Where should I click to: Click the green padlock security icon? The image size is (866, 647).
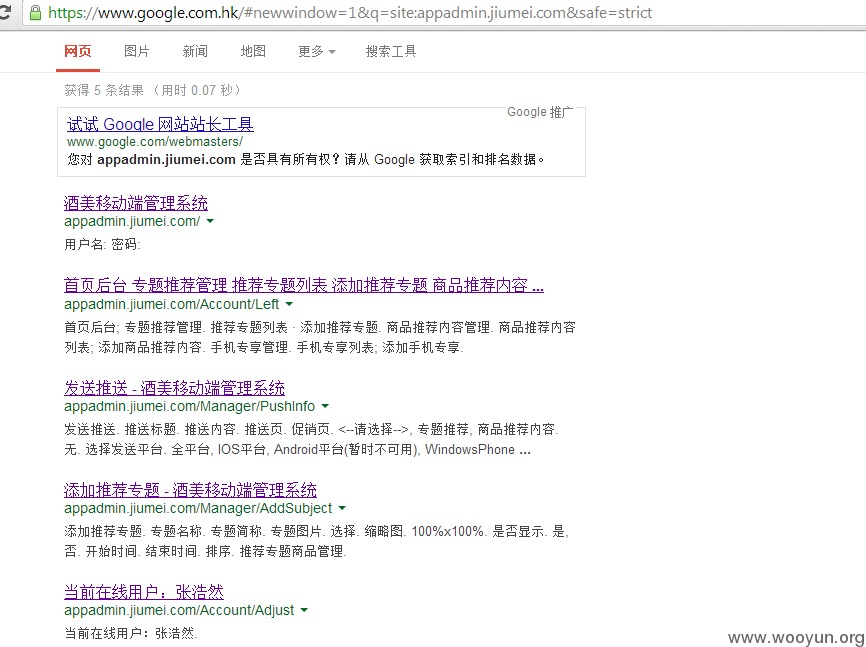(35, 13)
